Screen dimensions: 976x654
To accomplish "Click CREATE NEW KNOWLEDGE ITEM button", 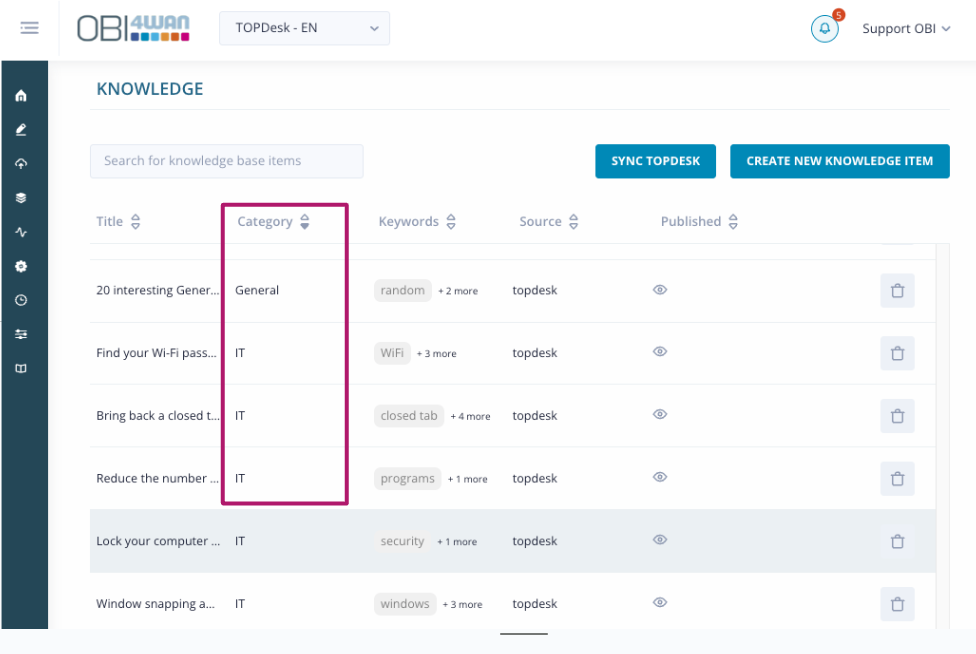I will [x=840, y=161].
